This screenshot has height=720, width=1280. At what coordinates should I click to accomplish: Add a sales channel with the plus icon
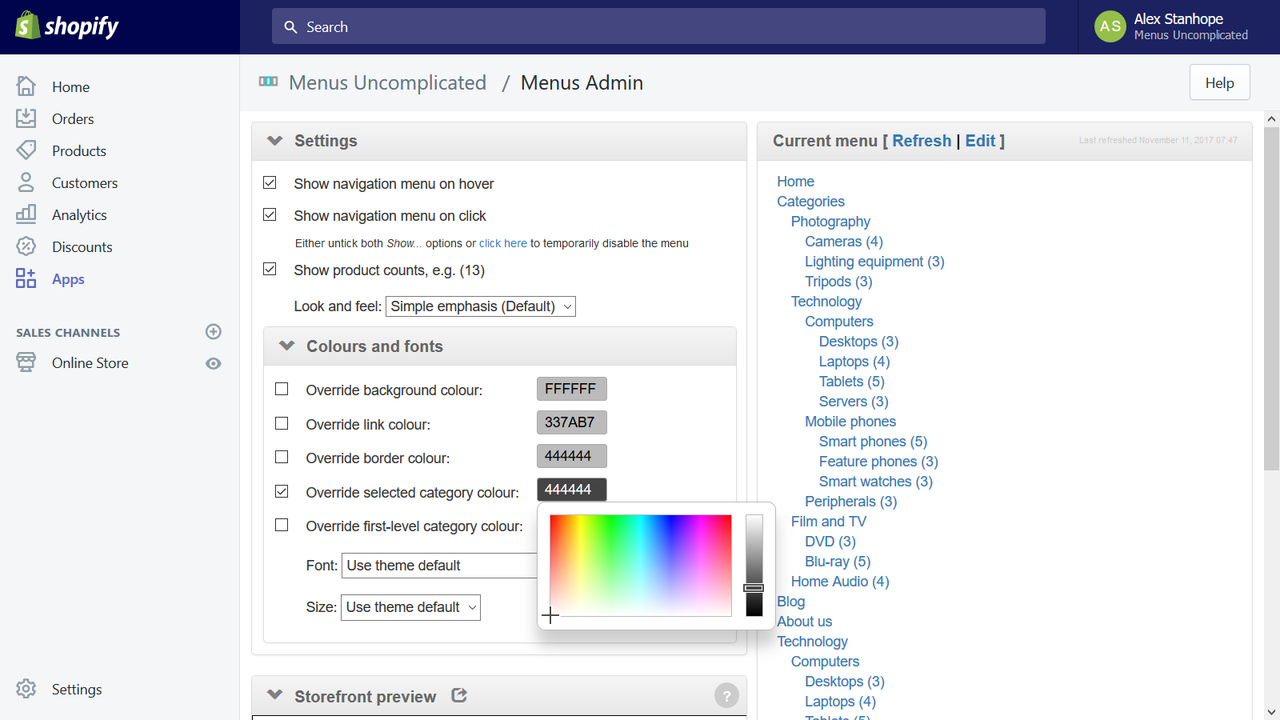click(213, 332)
